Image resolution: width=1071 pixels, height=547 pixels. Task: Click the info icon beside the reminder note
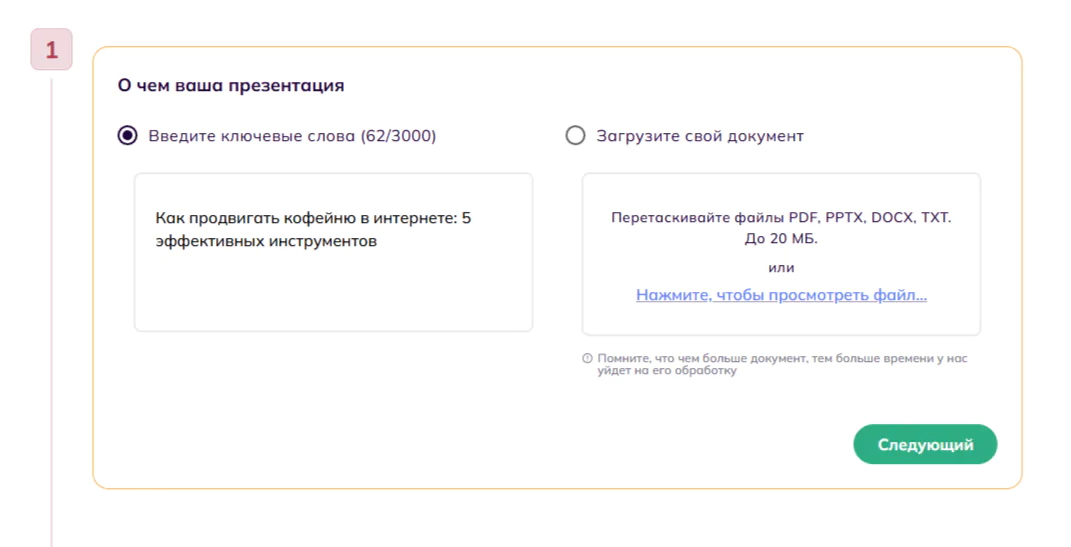pyautogui.click(x=587, y=358)
